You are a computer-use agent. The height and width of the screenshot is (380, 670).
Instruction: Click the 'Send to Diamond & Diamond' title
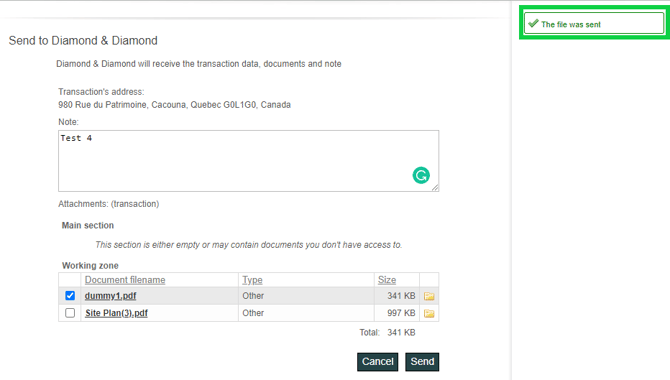tap(83, 41)
